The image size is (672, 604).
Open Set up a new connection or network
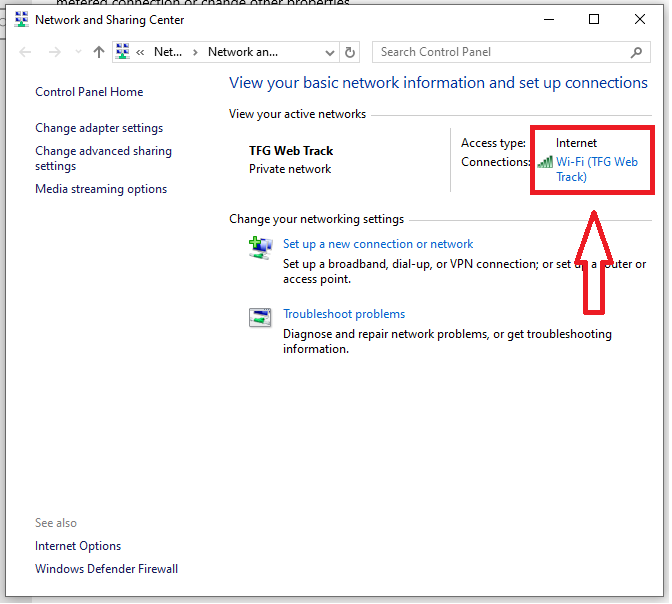[x=378, y=244]
